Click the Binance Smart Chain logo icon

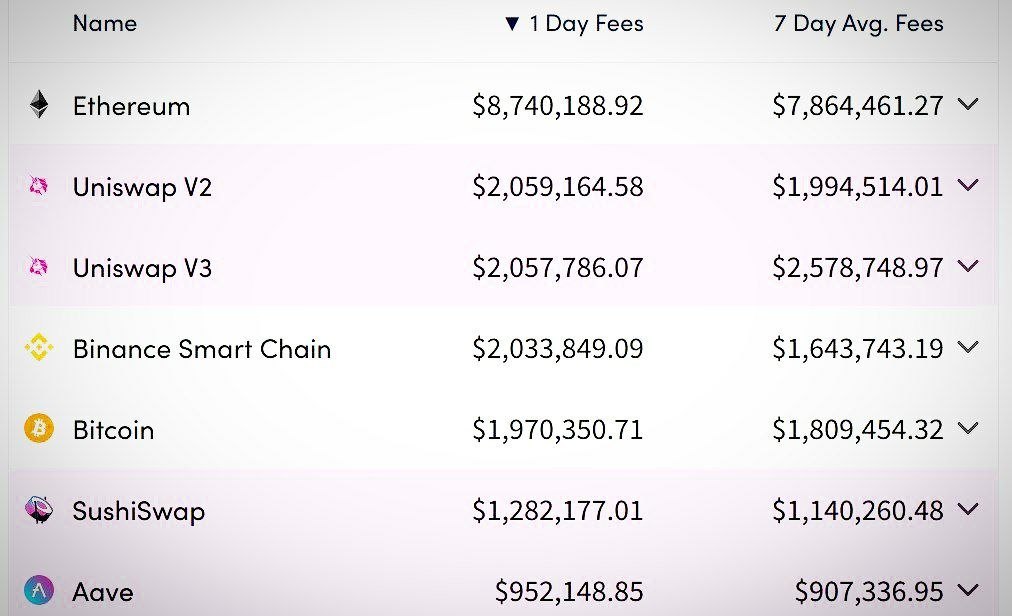point(39,347)
